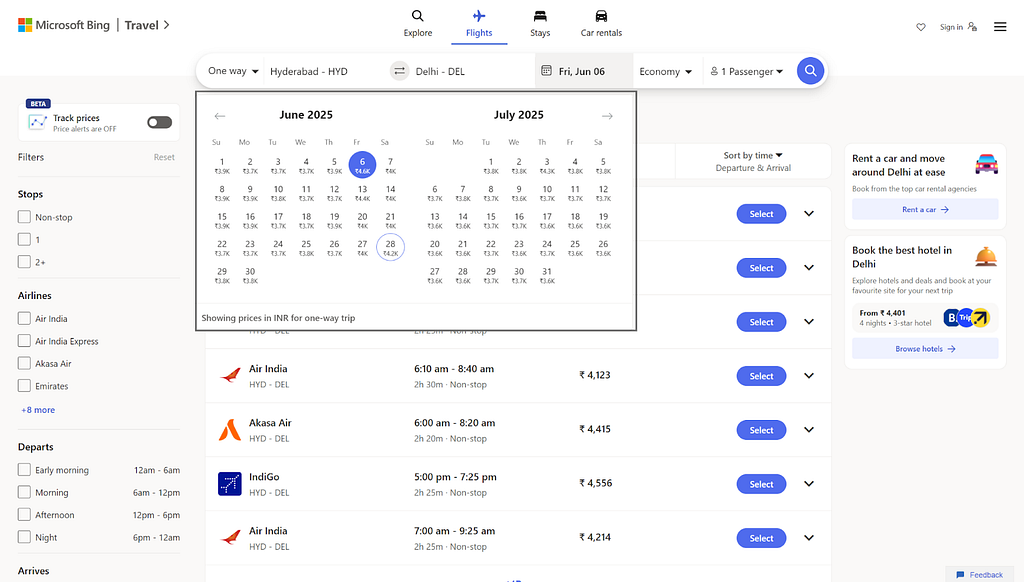1024x582 pixels.
Task: Click the Fri, Jun 06 date field
Action: [x=584, y=71]
